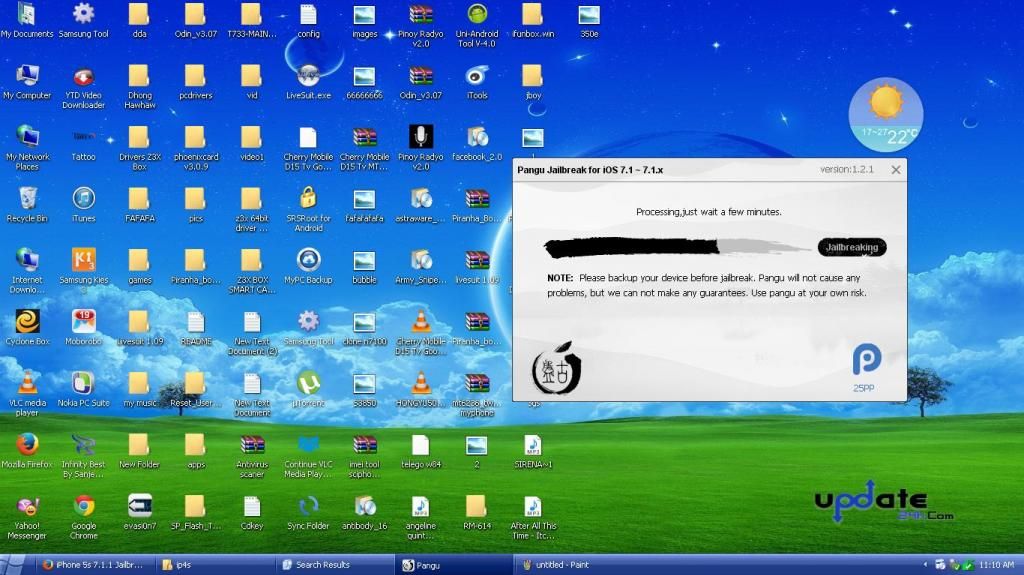This screenshot has height=575, width=1024.
Task: Click the weather widget showing 22°C
Action: (x=885, y=114)
